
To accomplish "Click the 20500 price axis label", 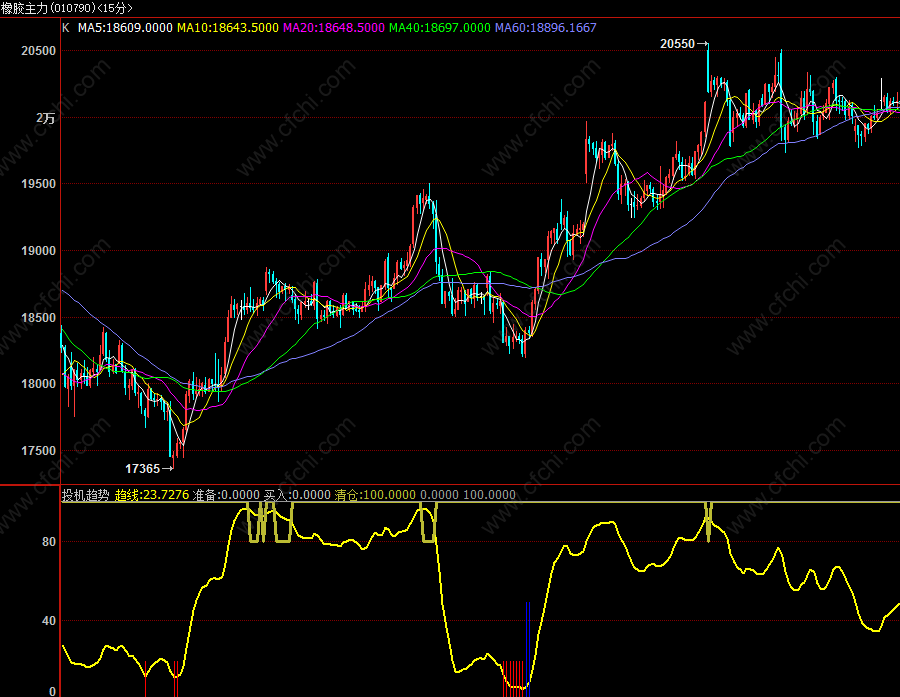I will click(x=38, y=51).
